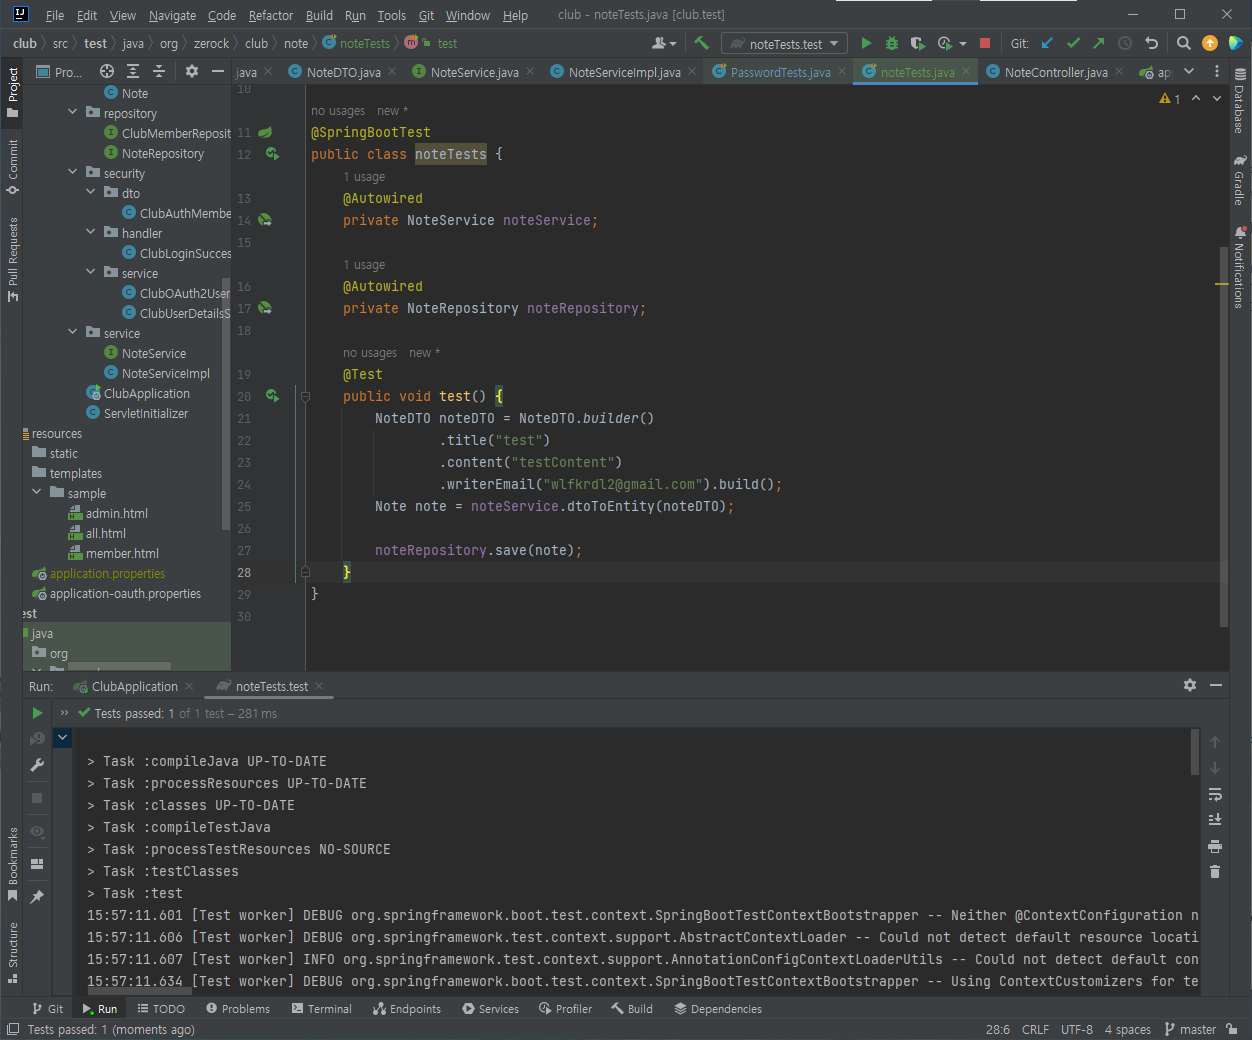Update project with Git blue arrow
1252x1040 pixels.
pyautogui.click(x=1047, y=43)
